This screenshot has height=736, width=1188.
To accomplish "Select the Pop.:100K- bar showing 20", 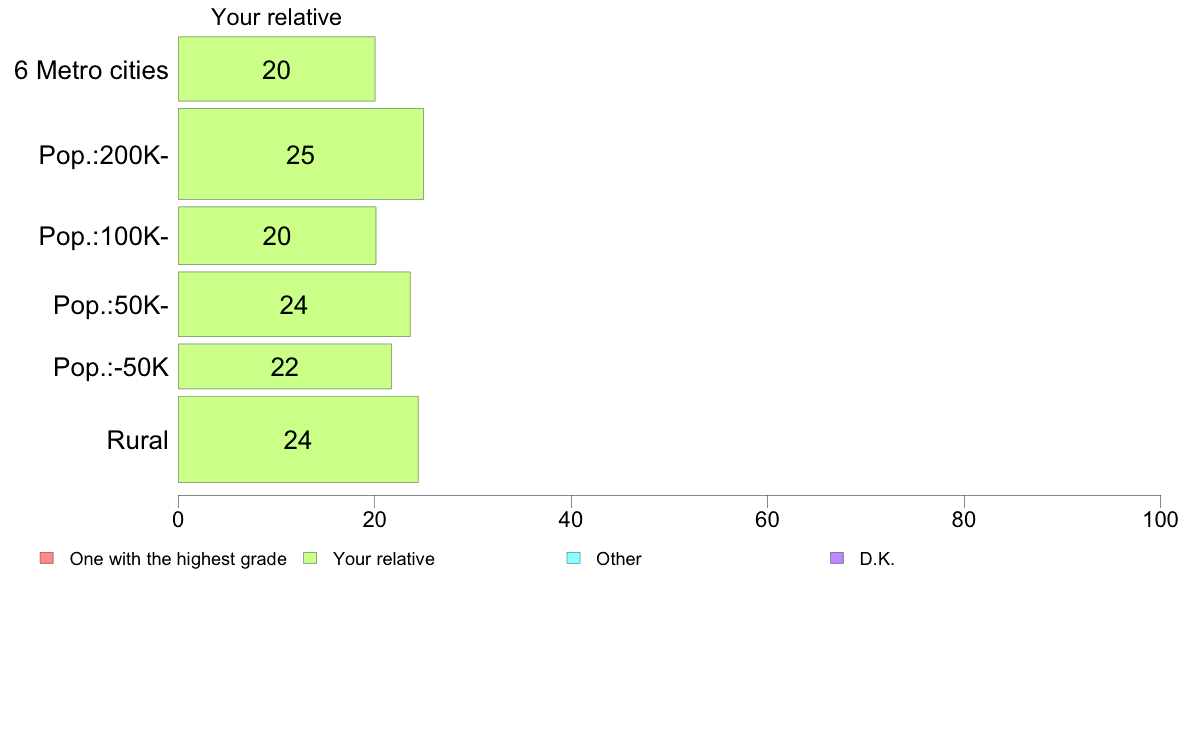I will click(x=277, y=236).
